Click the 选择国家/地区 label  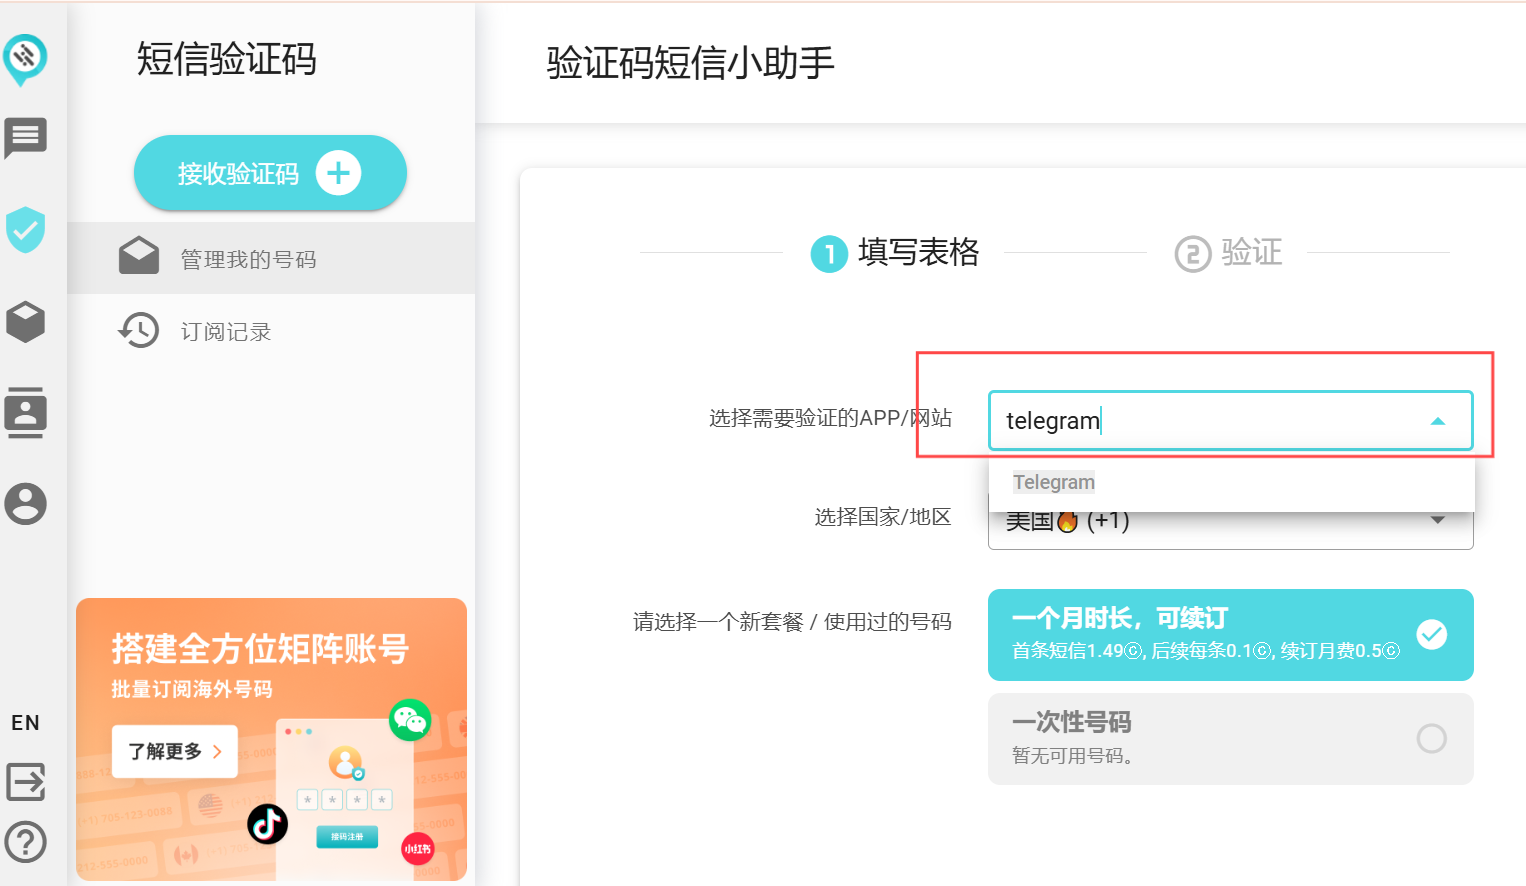882,517
